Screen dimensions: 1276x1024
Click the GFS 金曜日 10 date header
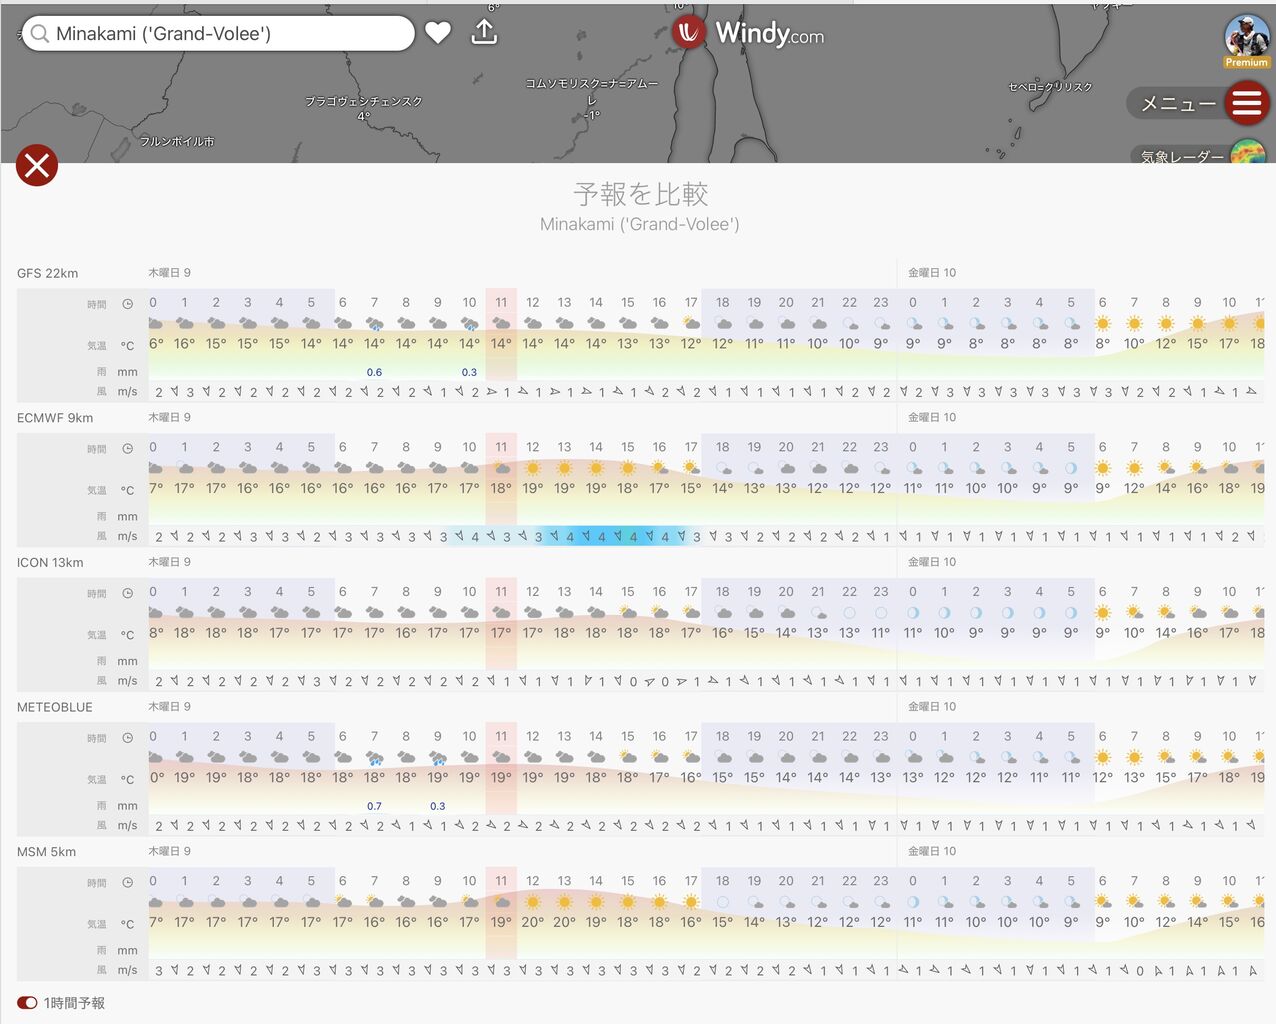pyautogui.click(x=932, y=272)
